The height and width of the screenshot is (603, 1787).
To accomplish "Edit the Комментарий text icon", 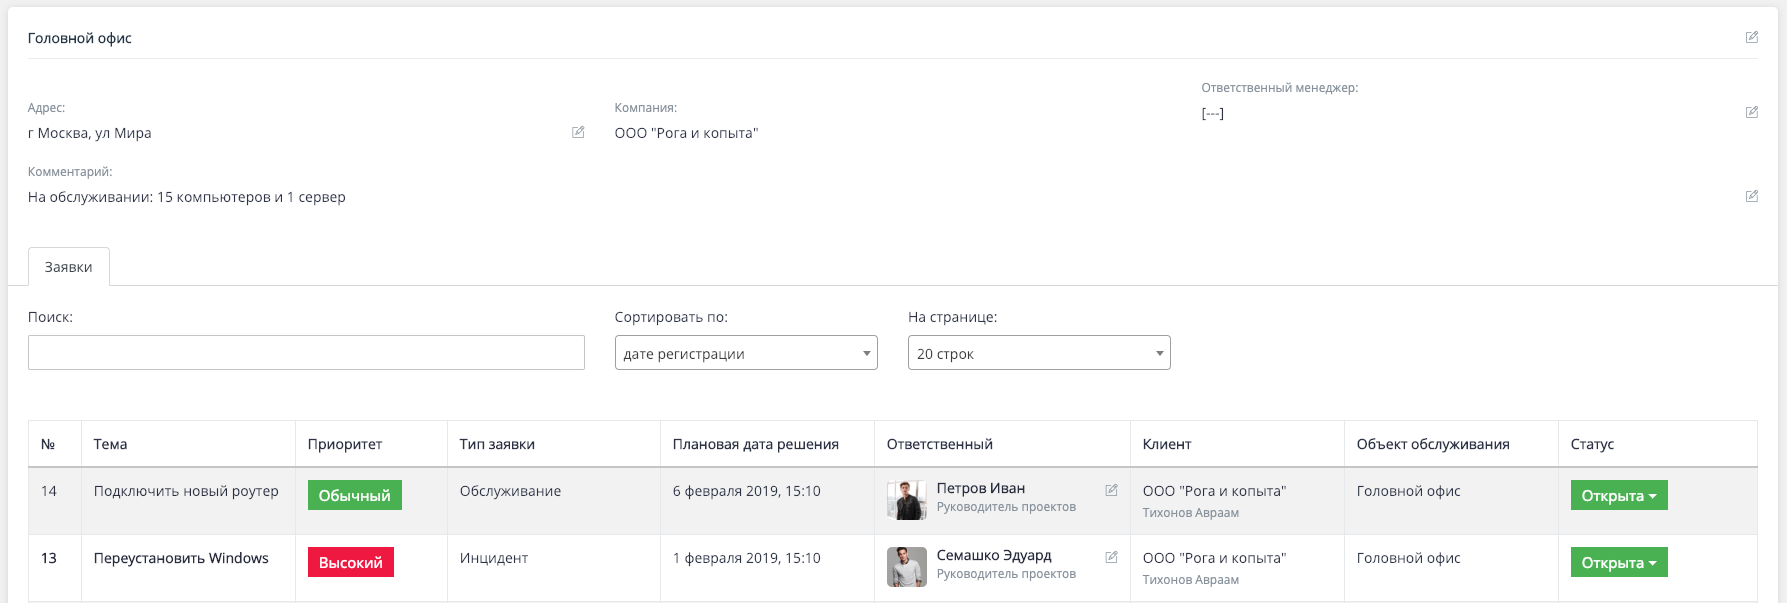I will pyautogui.click(x=1751, y=196).
